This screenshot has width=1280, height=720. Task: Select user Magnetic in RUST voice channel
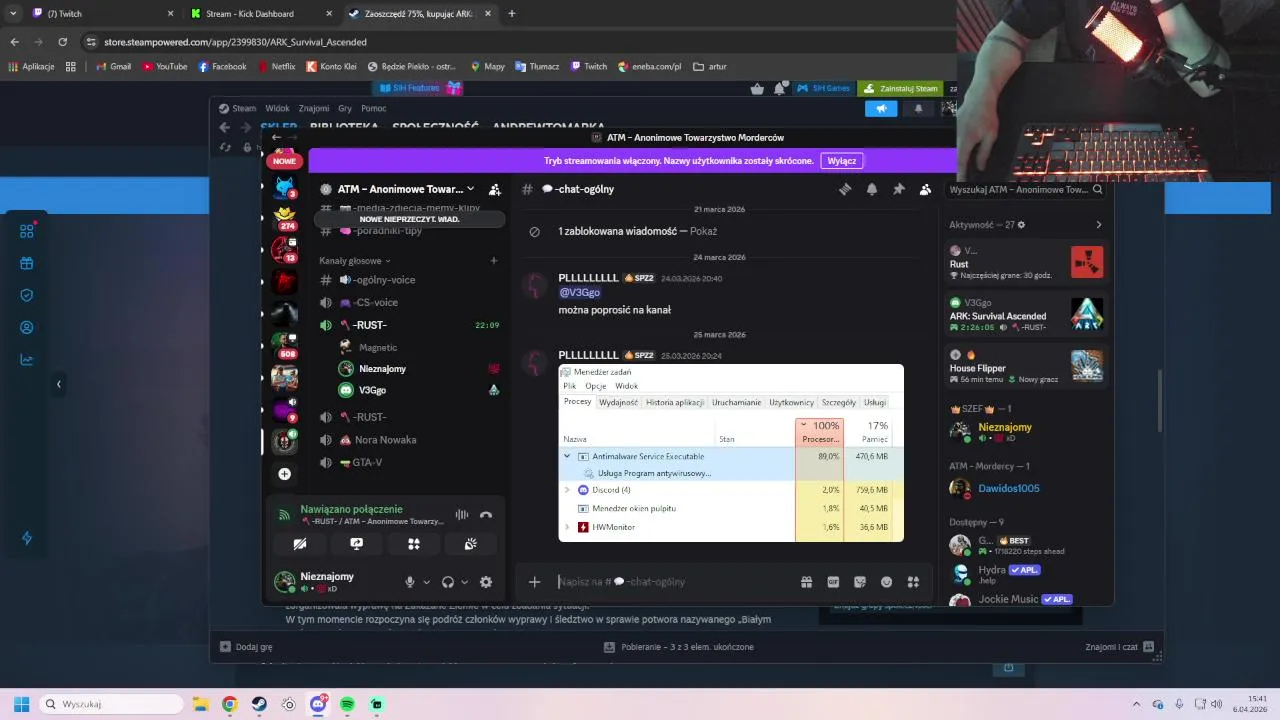click(378, 347)
